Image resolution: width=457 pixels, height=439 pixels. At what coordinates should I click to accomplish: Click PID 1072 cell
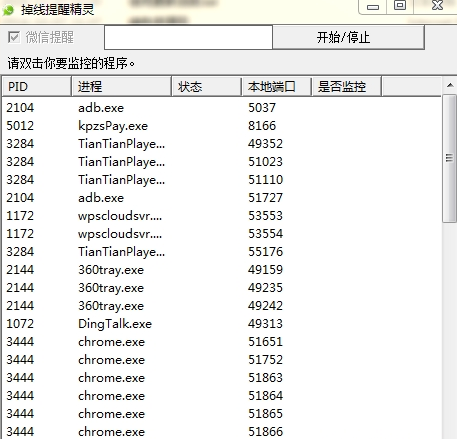[x=20, y=324]
